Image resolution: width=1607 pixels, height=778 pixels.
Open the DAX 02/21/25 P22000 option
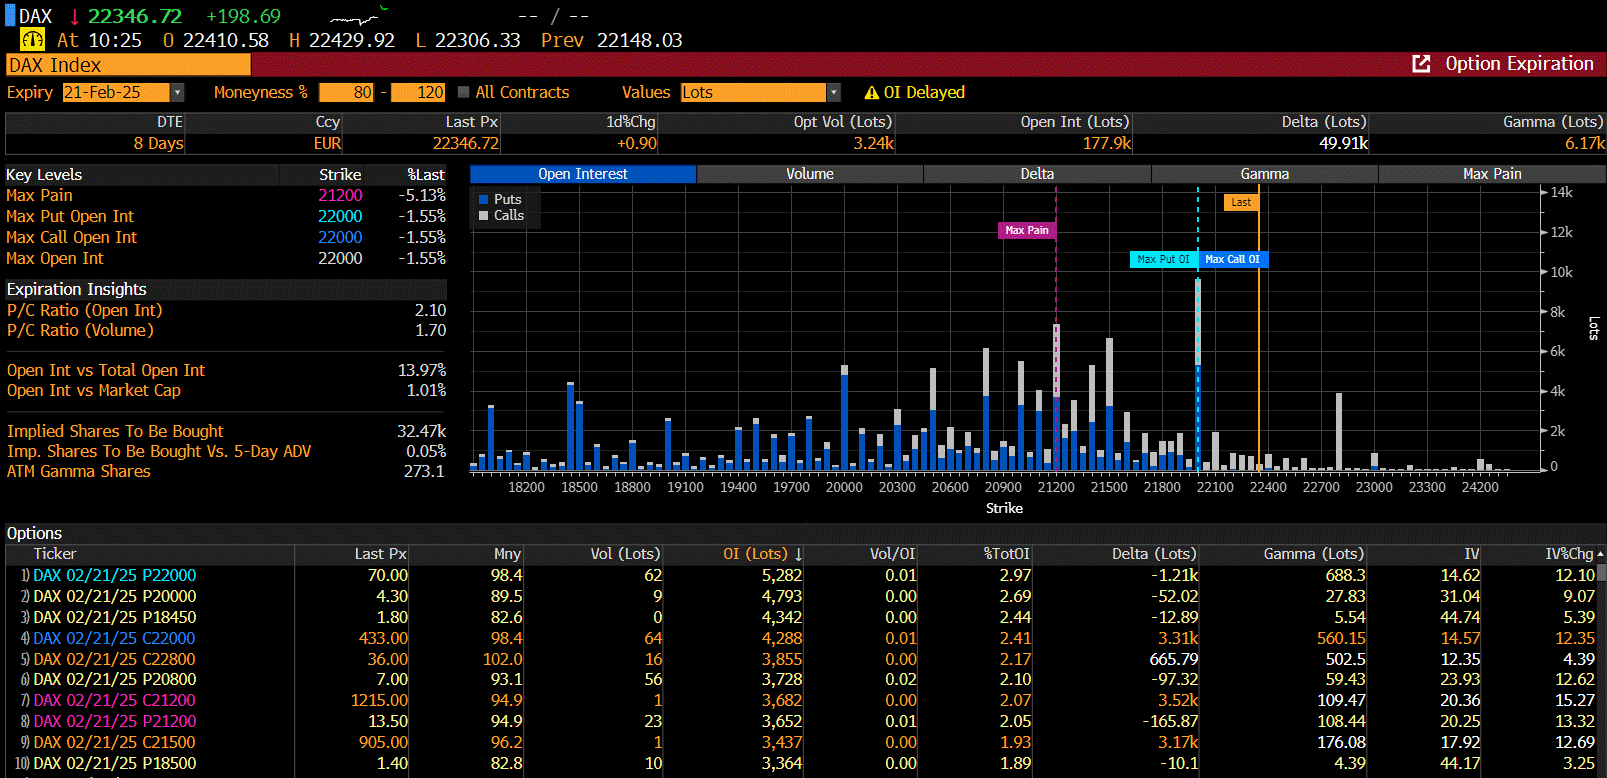coord(115,575)
